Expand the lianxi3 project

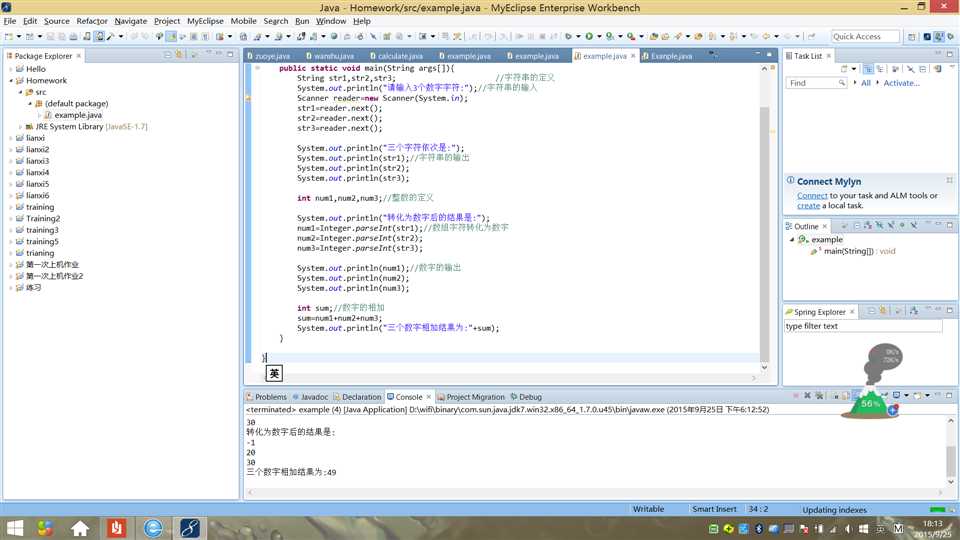tap(10, 161)
